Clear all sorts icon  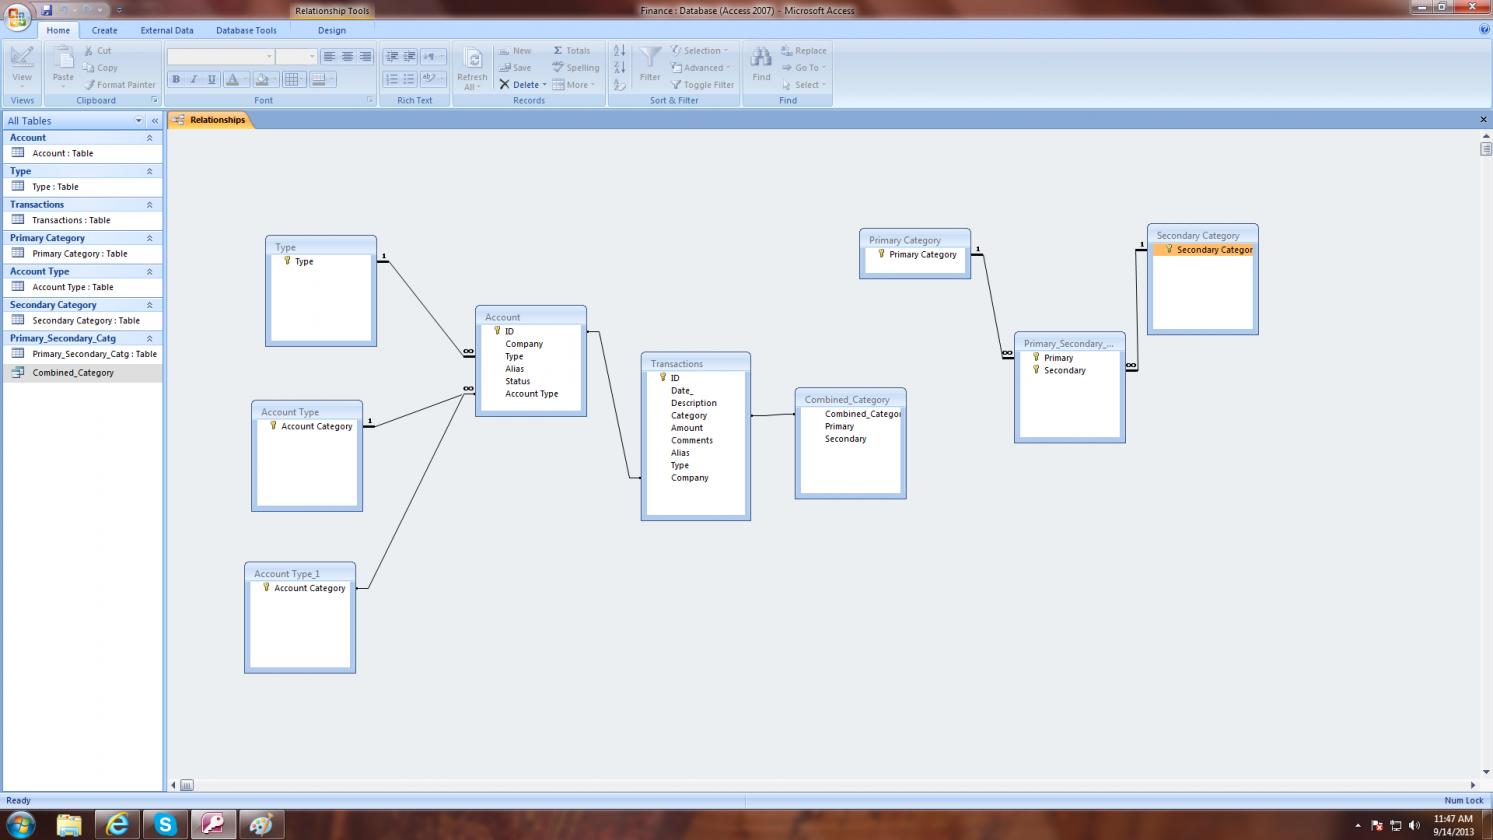click(619, 85)
